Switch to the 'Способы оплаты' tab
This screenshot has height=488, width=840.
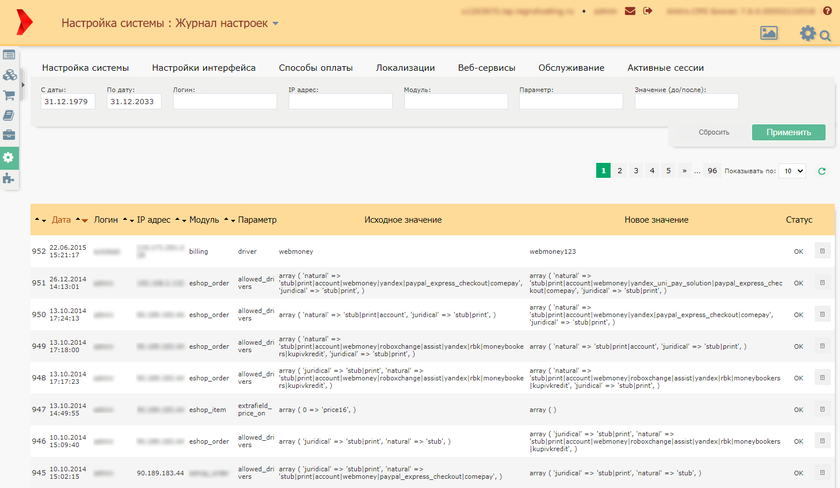[315, 68]
